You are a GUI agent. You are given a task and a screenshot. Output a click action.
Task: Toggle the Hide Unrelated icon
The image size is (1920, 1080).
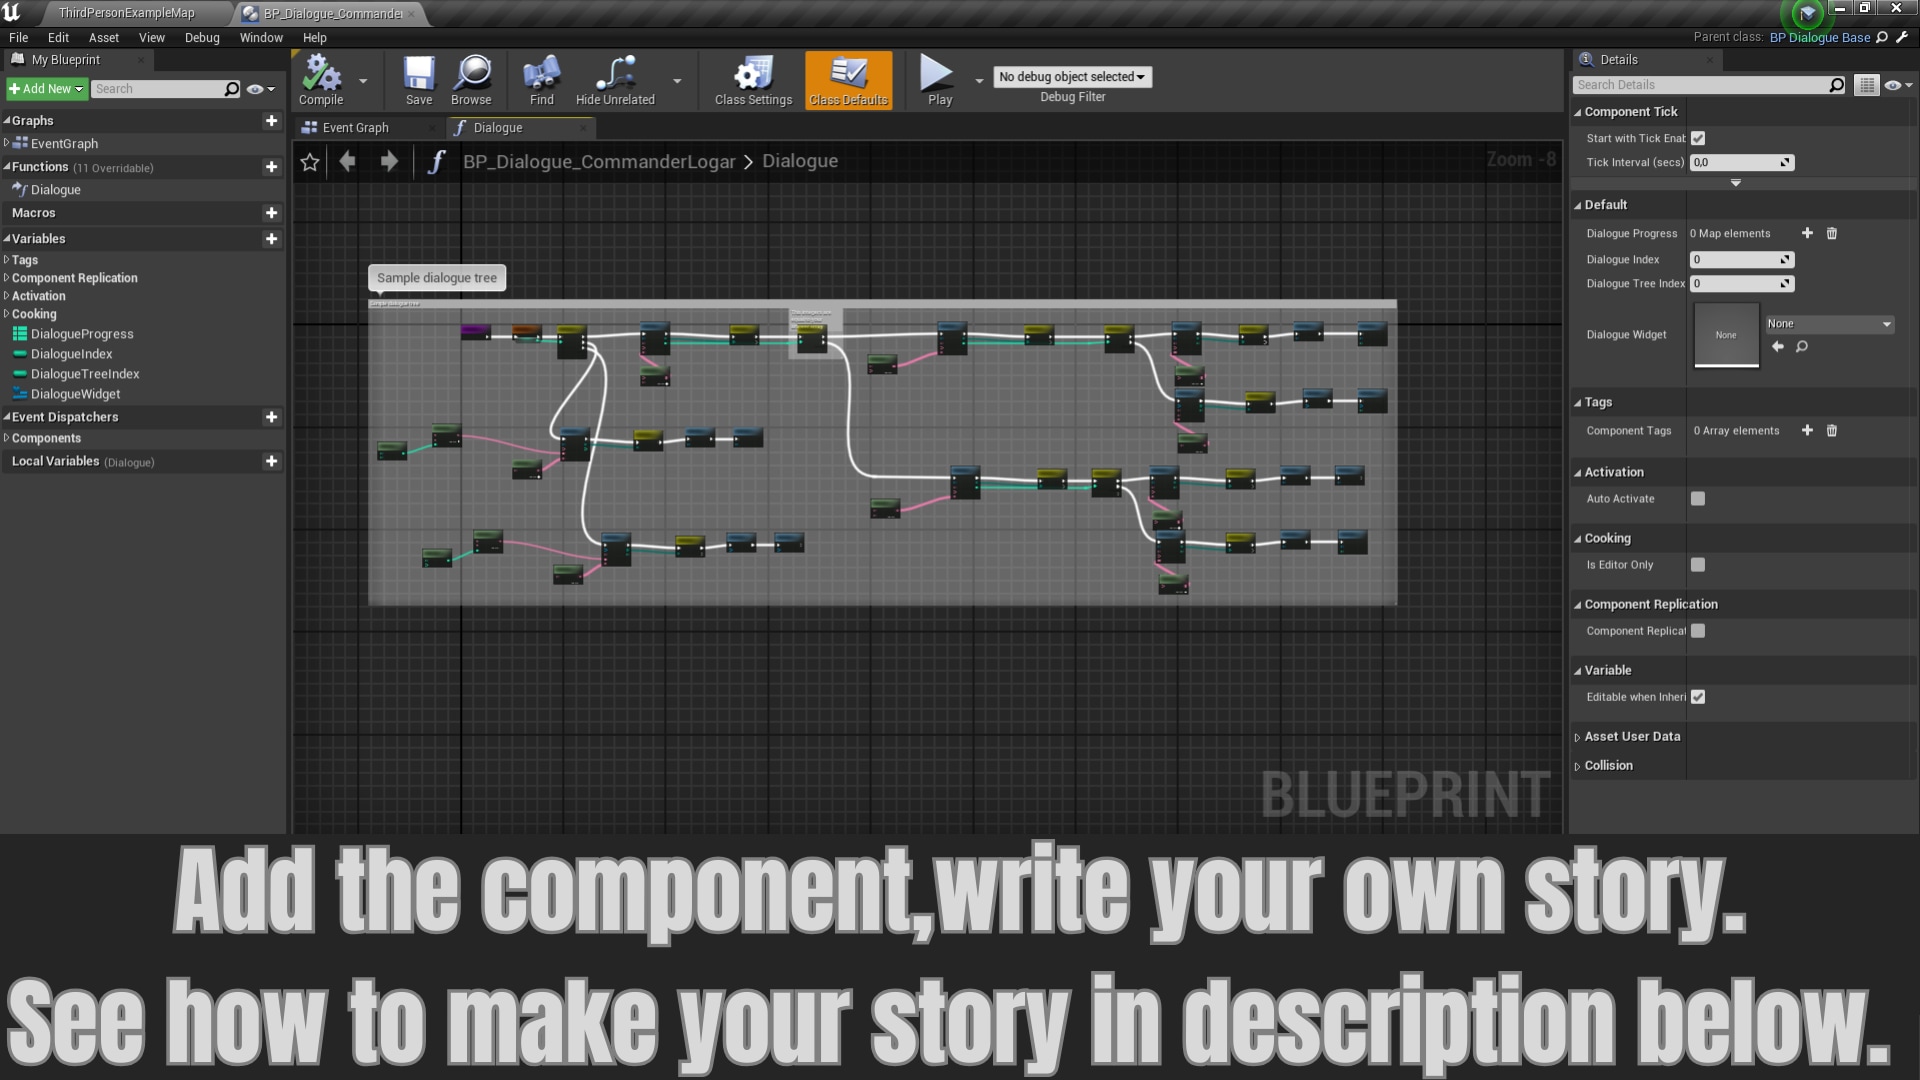tap(614, 79)
